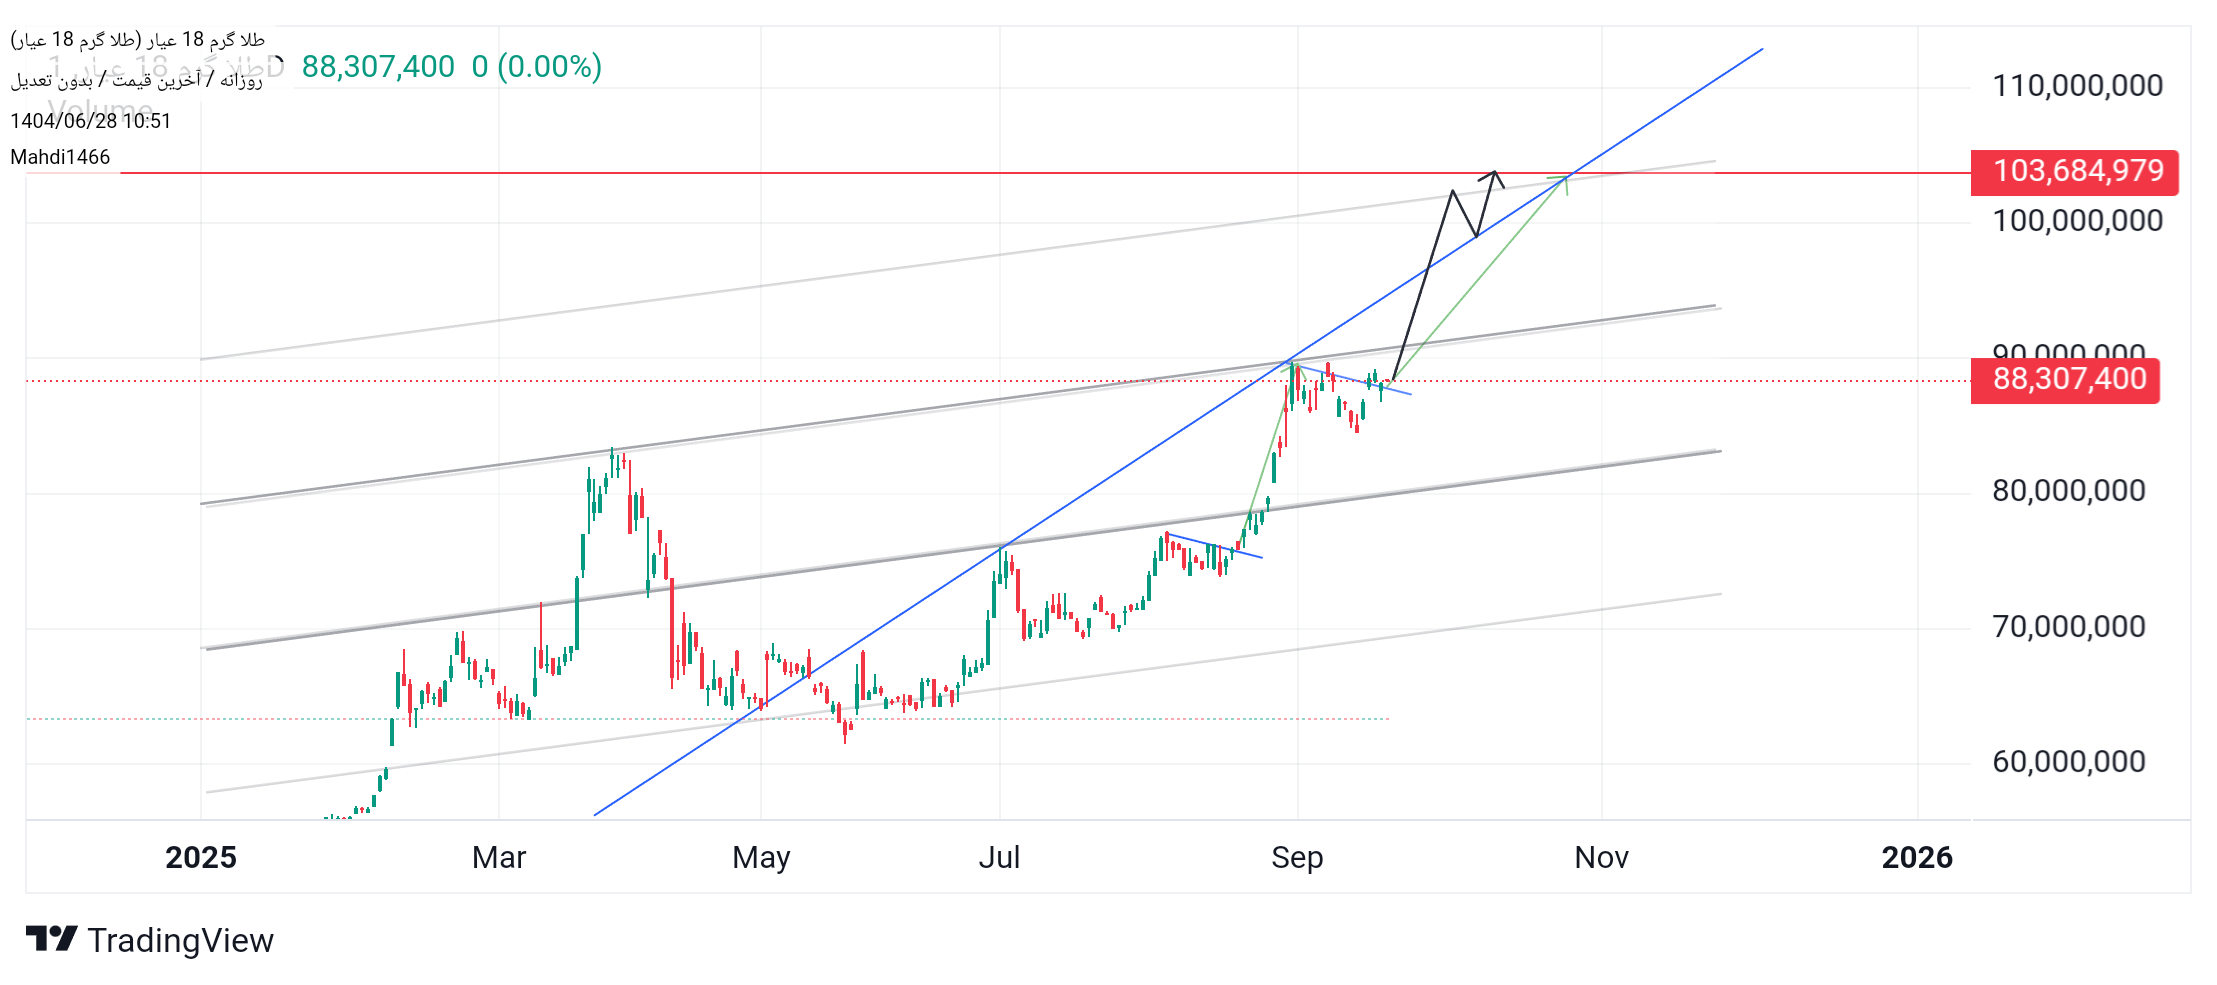Image resolution: width=2217 pixels, height=985 pixels.
Task: Select the Sep label on time axis
Action: point(1297,858)
